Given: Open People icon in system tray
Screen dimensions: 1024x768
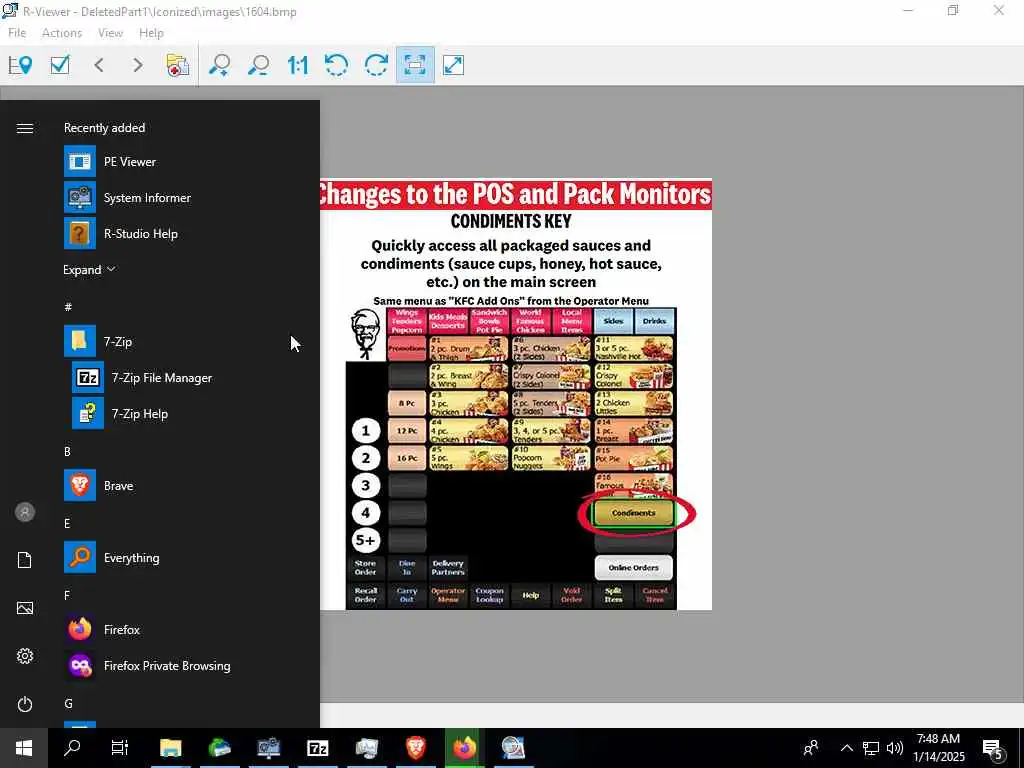Looking at the screenshot, I should tap(811, 748).
